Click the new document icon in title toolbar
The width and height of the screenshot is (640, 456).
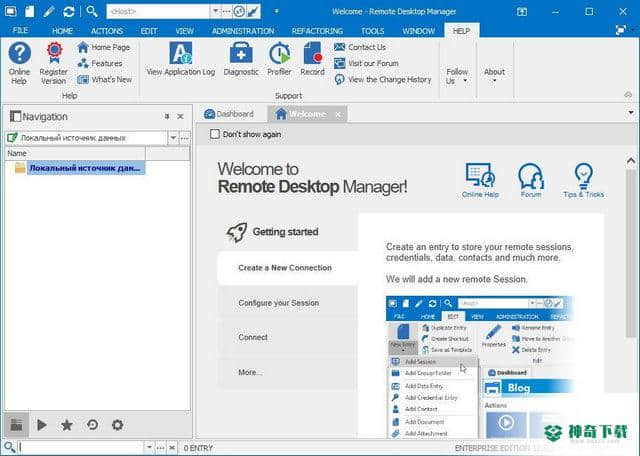tap(30, 11)
